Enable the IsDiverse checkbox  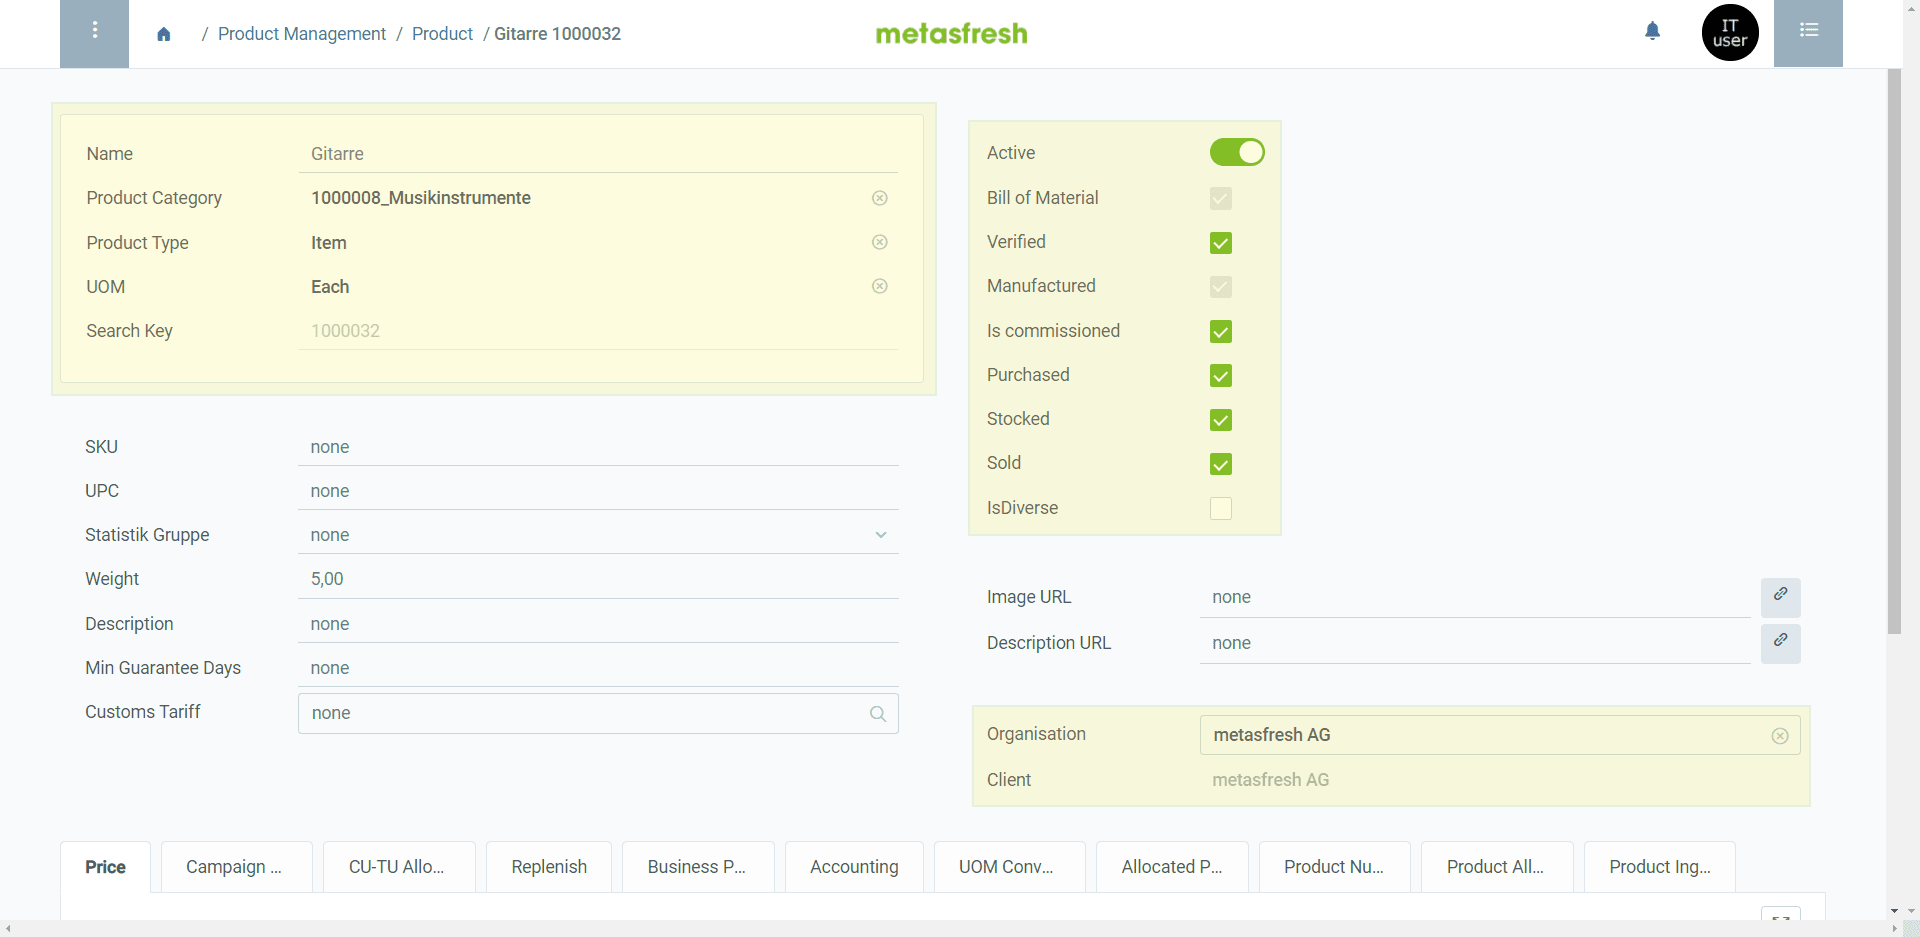[x=1221, y=508]
